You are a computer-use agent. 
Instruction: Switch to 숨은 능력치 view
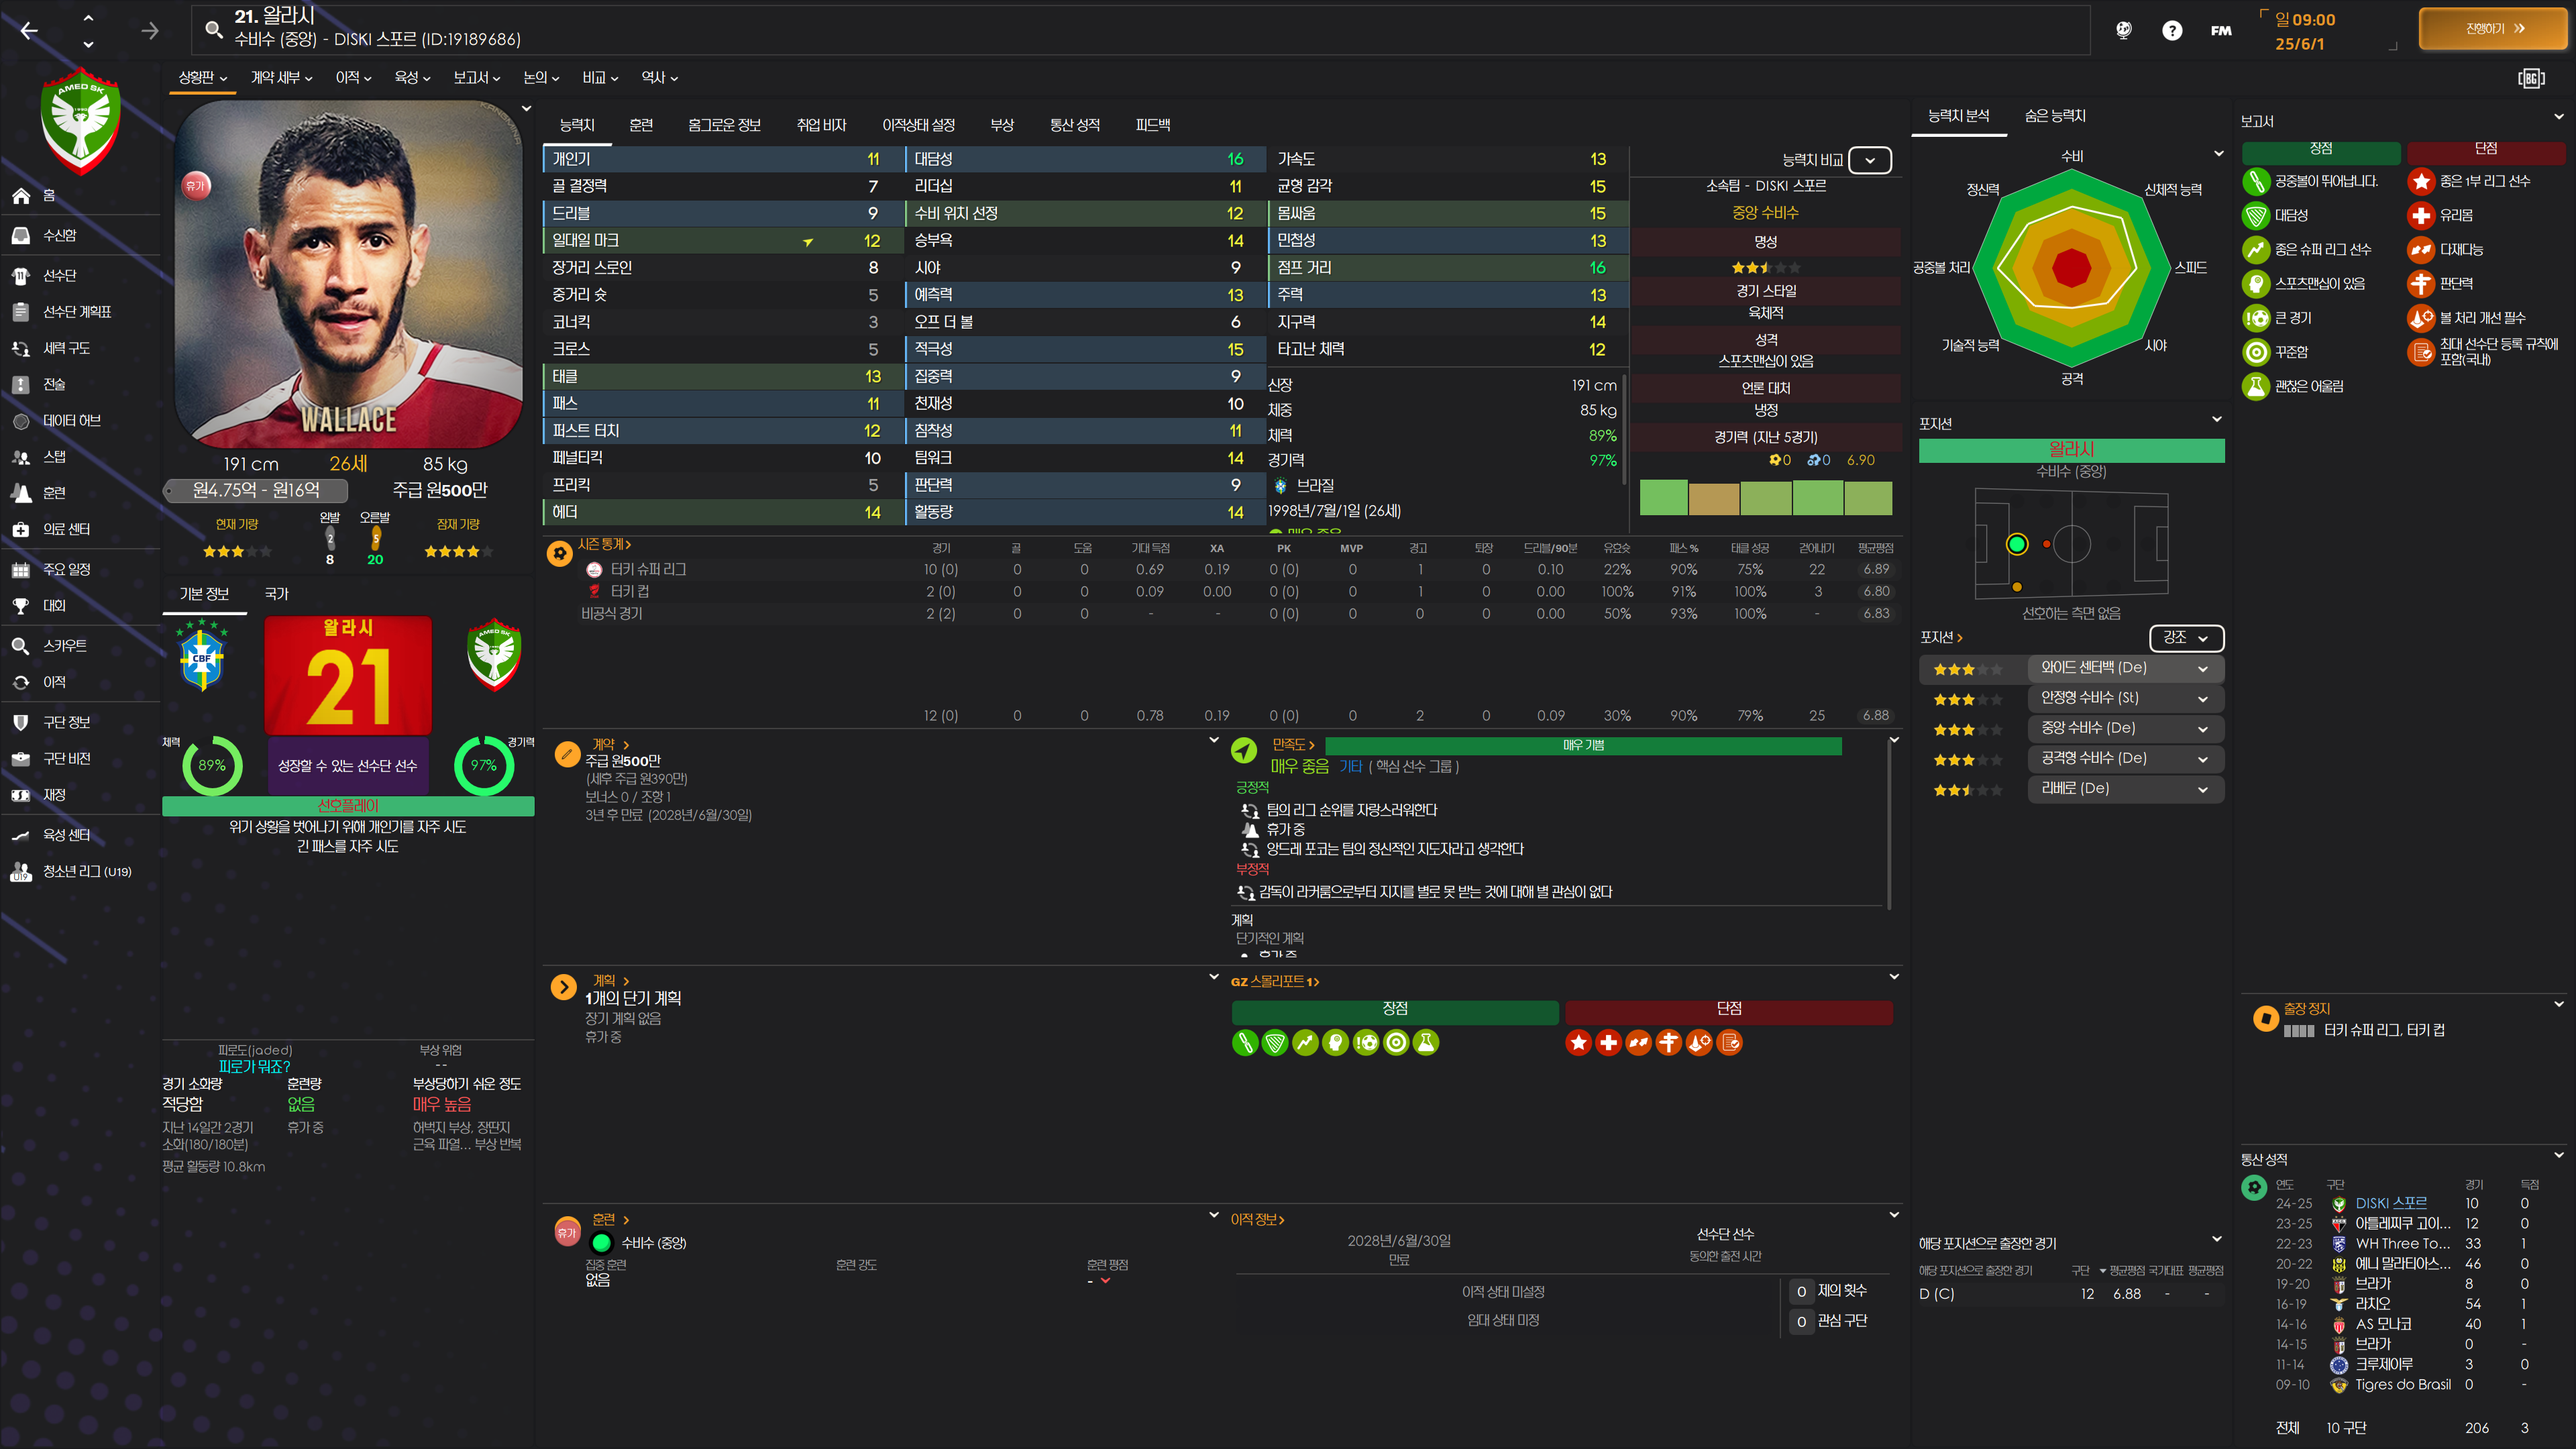click(2054, 116)
